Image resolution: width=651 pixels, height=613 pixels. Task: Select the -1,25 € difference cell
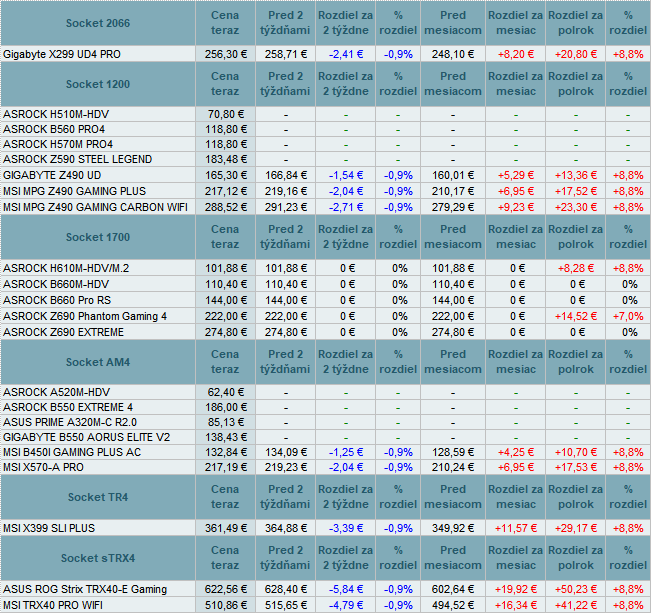[345, 452]
